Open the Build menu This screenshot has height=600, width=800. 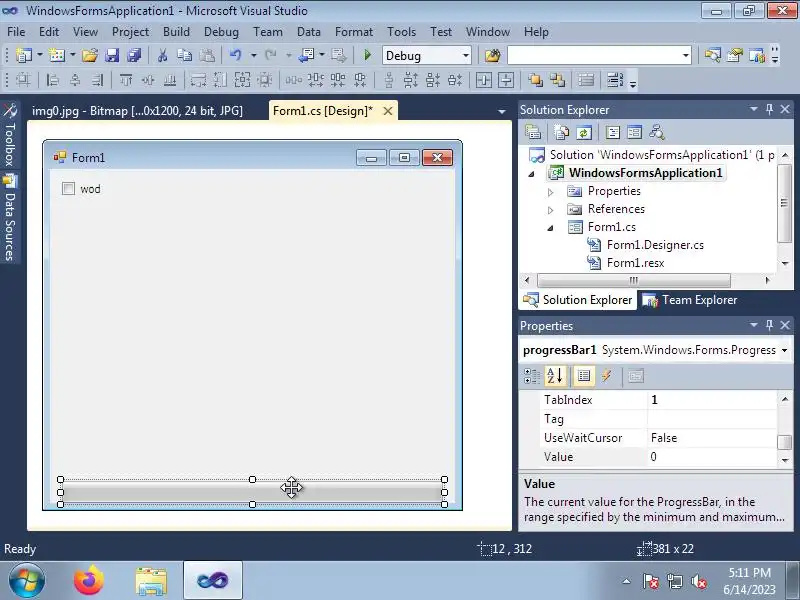pyautogui.click(x=176, y=32)
